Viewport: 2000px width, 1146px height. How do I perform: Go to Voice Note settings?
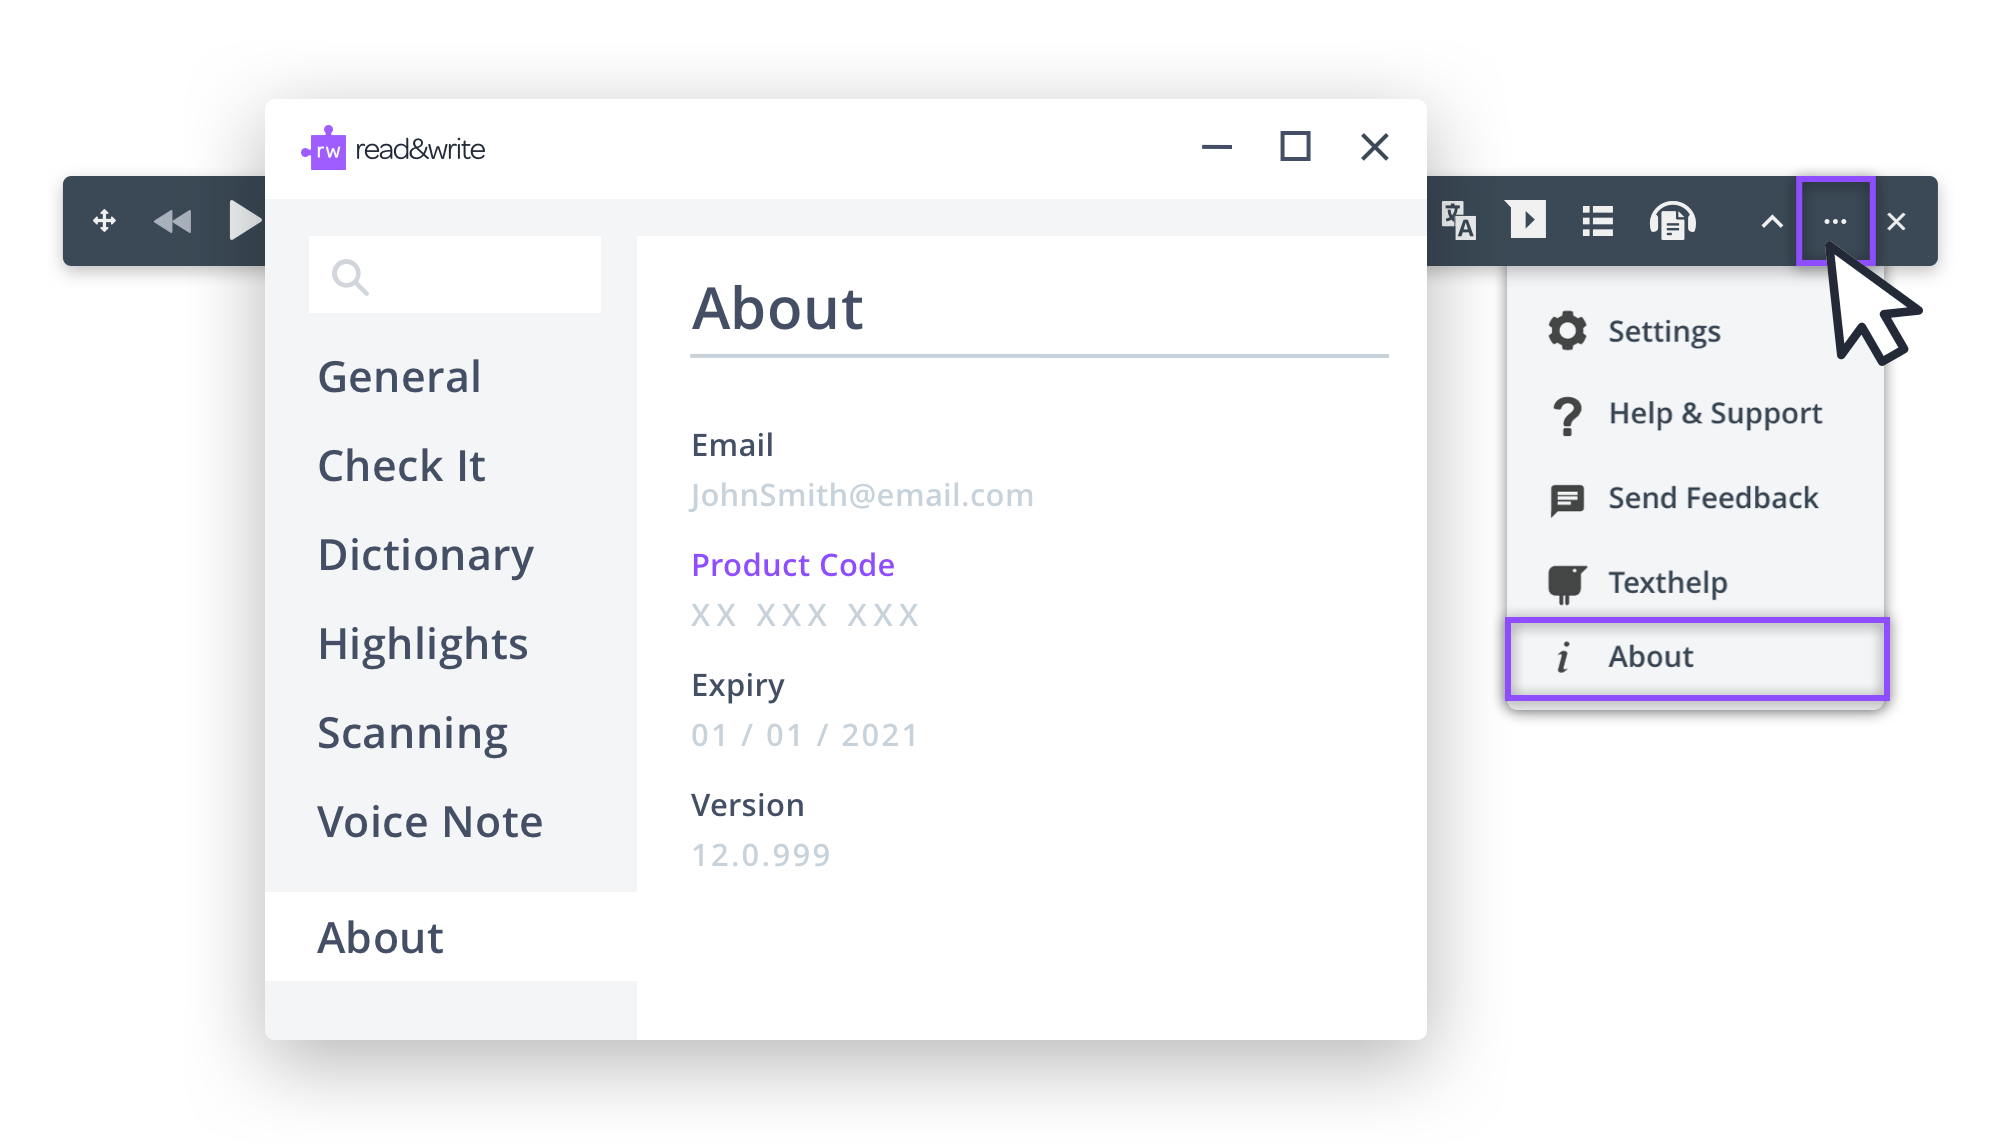tap(430, 822)
